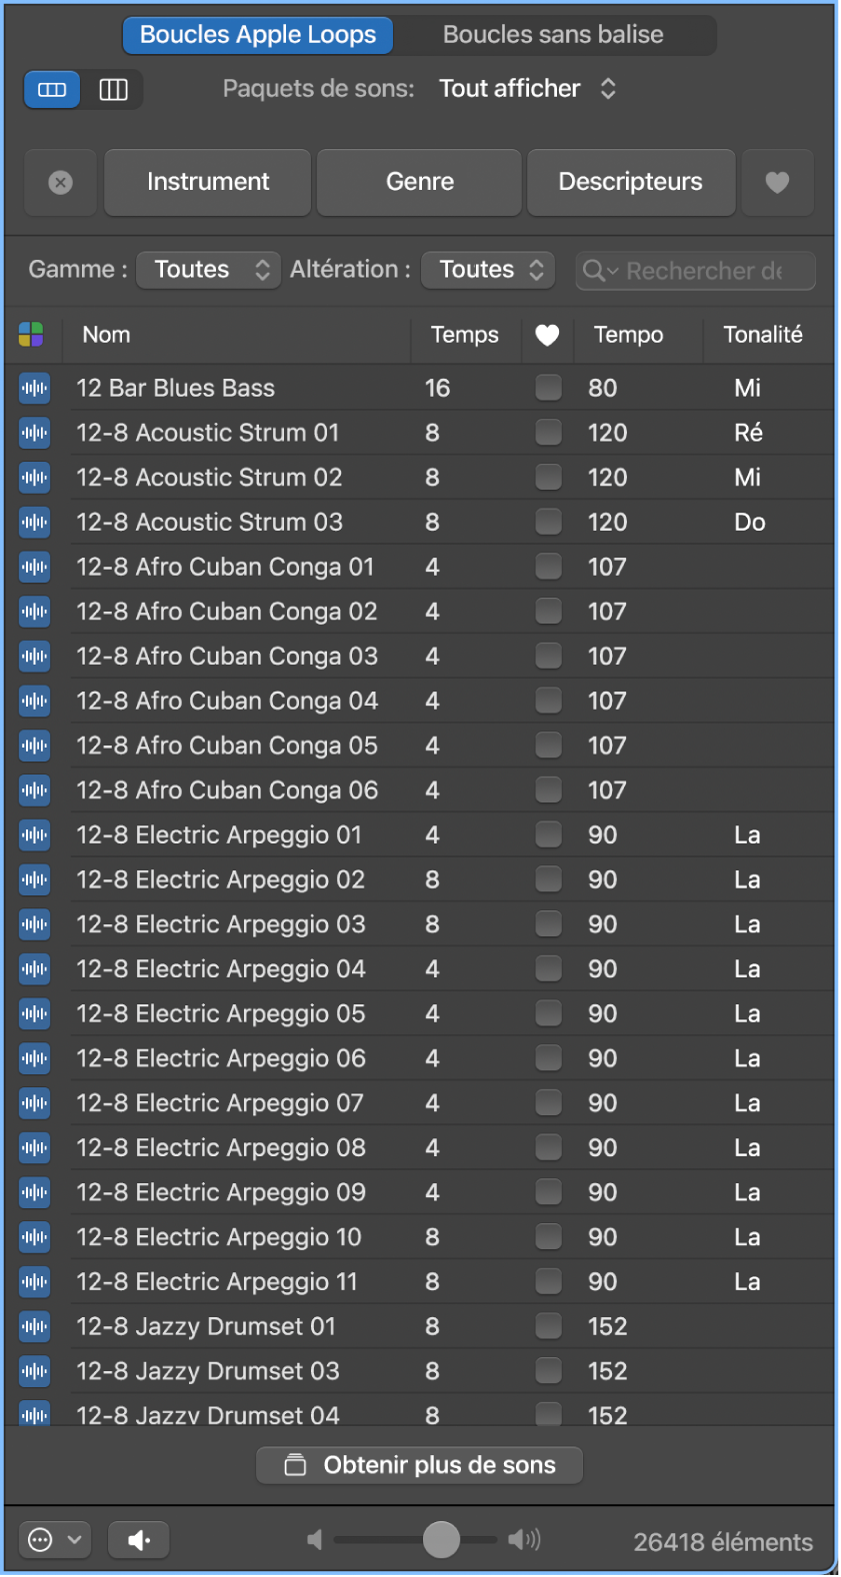Click Obtenir plus de sons button
The width and height of the screenshot is (841, 1577).
pyautogui.click(x=420, y=1465)
